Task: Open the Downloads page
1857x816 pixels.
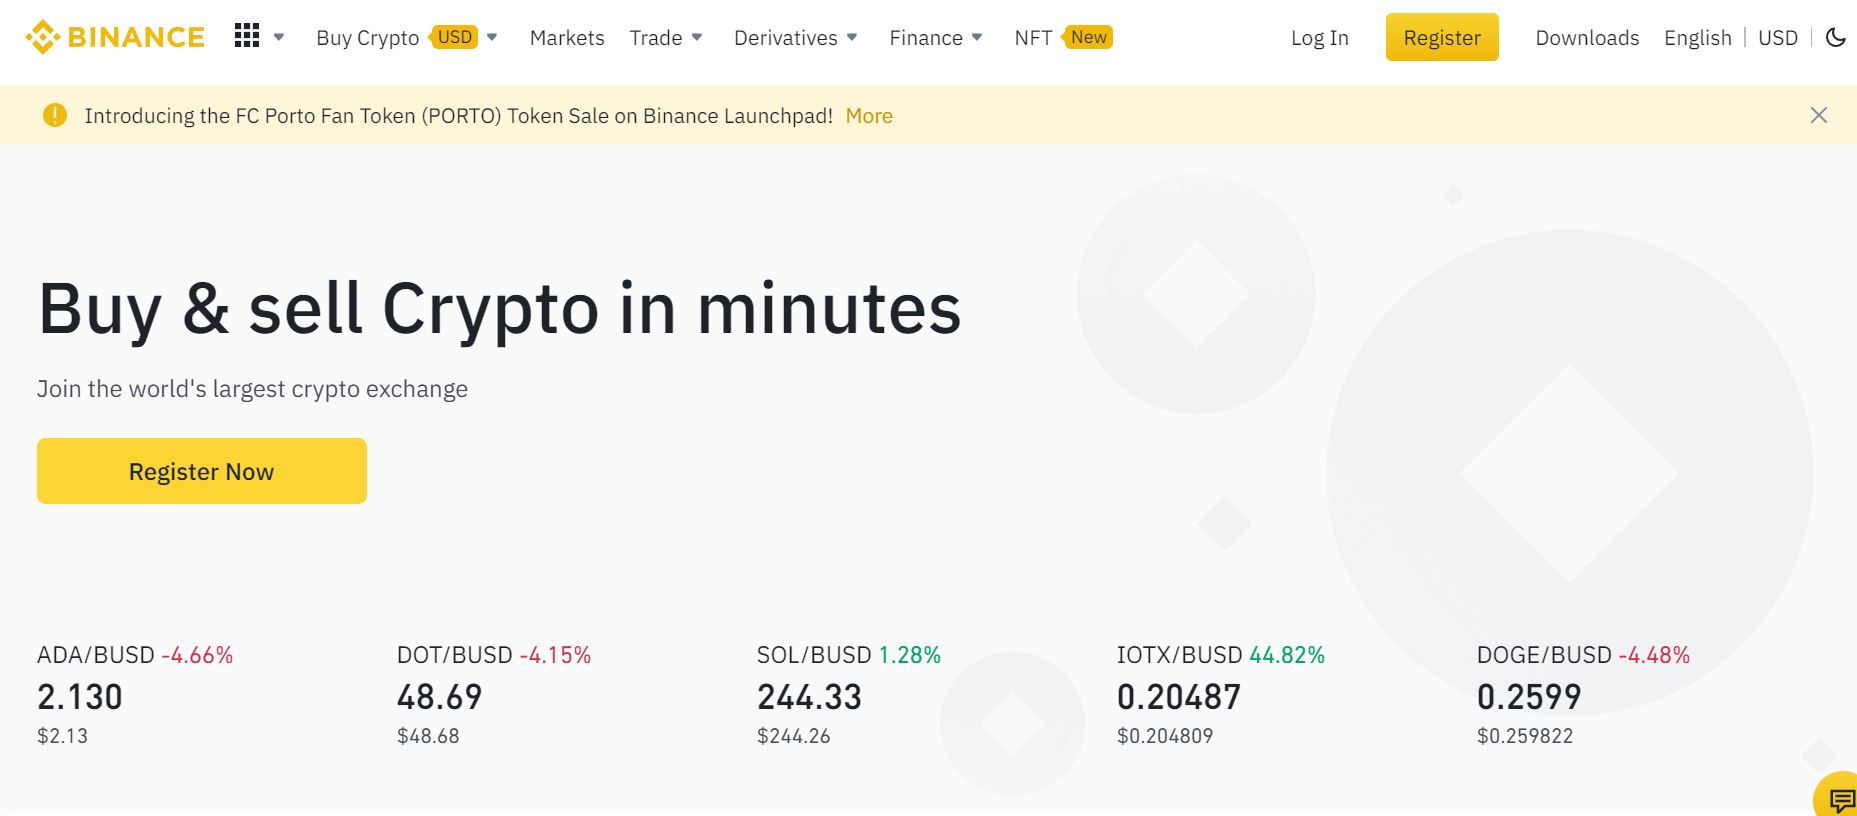Action: (x=1587, y=38)
